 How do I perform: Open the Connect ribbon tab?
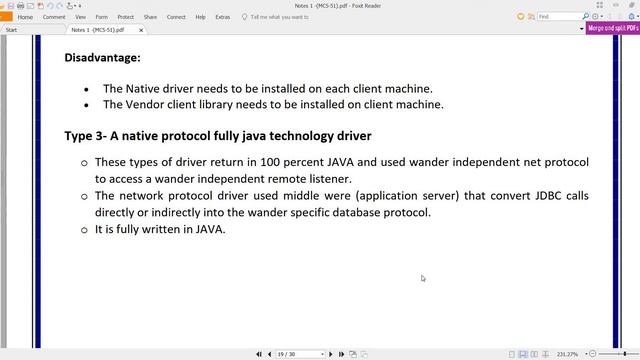176,17
